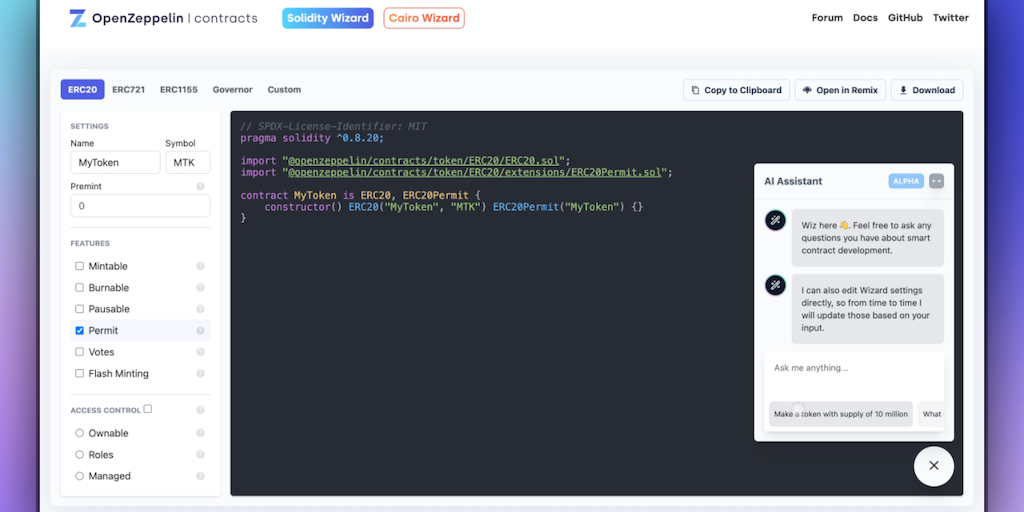The width and height of the screenshot is (1024, 512).
Task: Select the Roles radio button
Action: tap(80, 455)
